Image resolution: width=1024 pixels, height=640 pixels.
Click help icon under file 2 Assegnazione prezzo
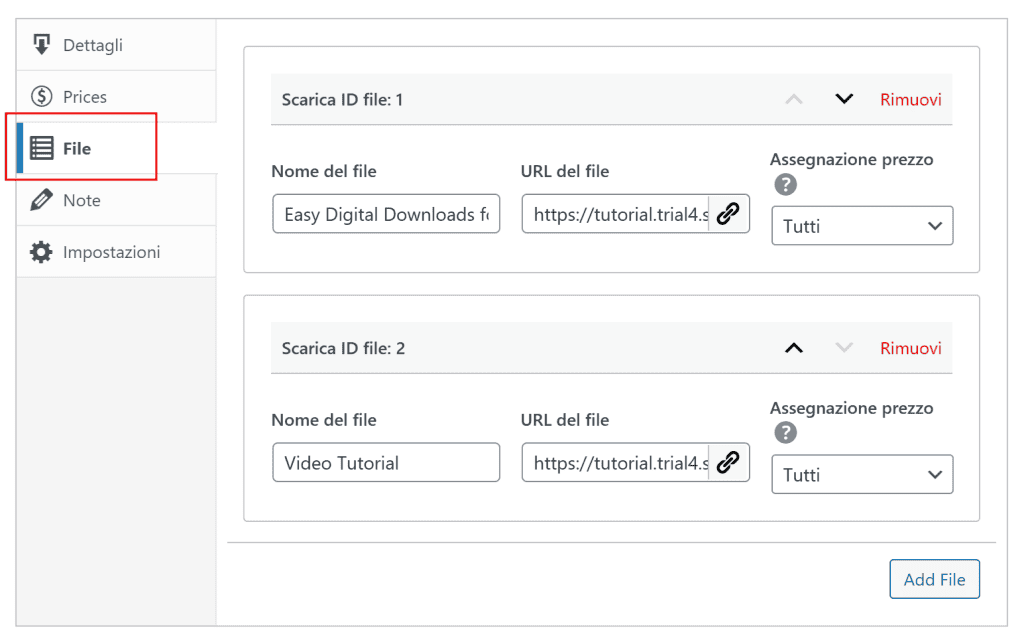[786, 433]
